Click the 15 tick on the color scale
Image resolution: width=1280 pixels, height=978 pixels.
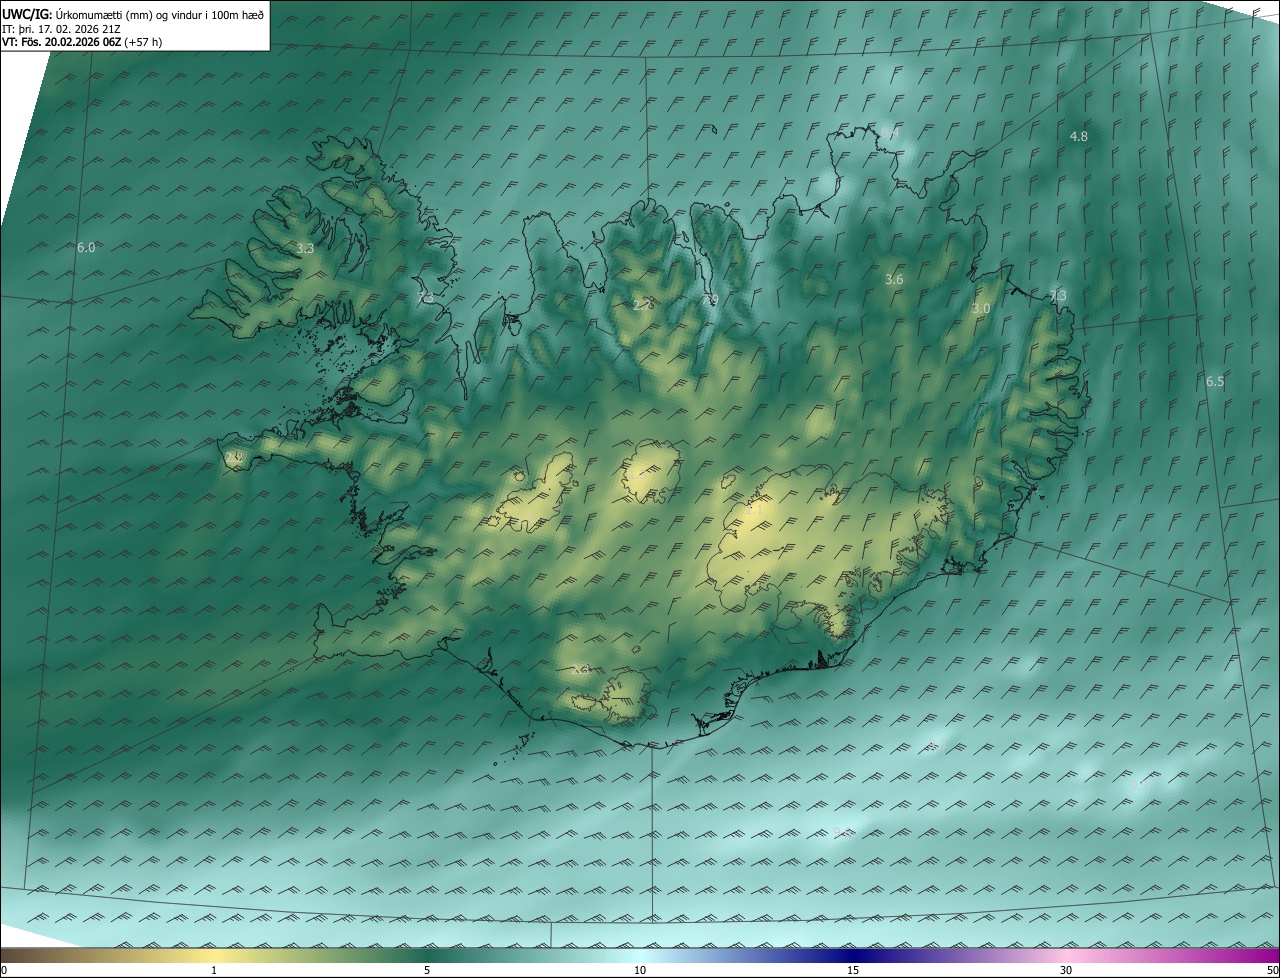853,970
